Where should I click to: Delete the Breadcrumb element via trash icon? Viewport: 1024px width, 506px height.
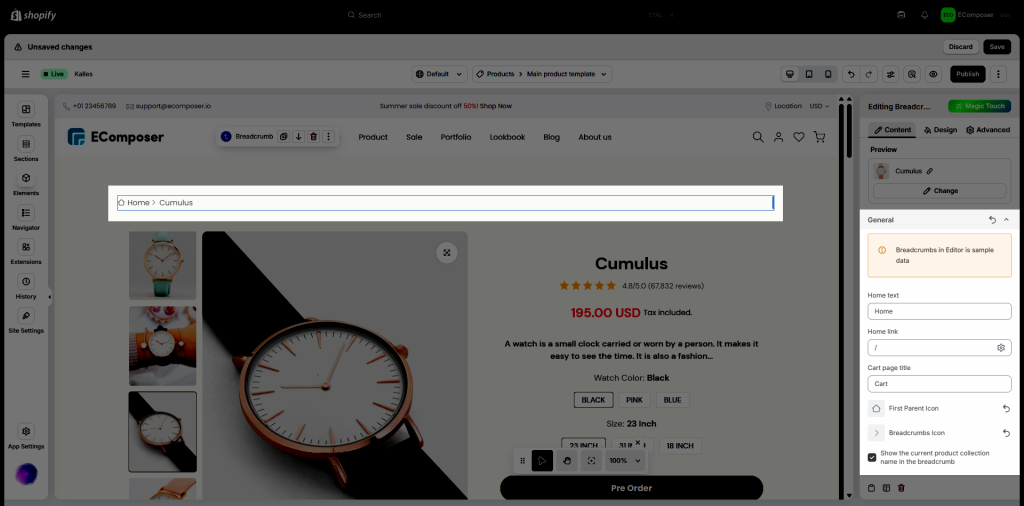[x=313, y=136]
